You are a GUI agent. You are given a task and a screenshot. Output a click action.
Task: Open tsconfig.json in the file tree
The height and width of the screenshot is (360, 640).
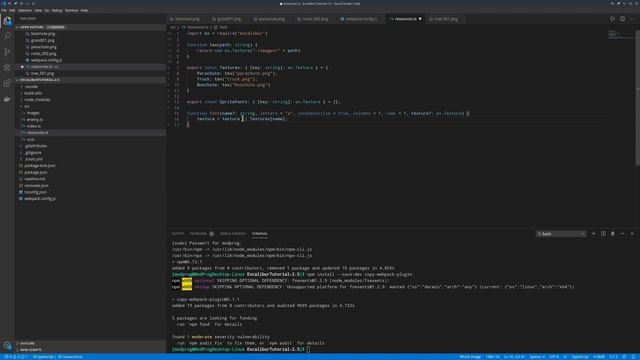(x=35, y=192)
